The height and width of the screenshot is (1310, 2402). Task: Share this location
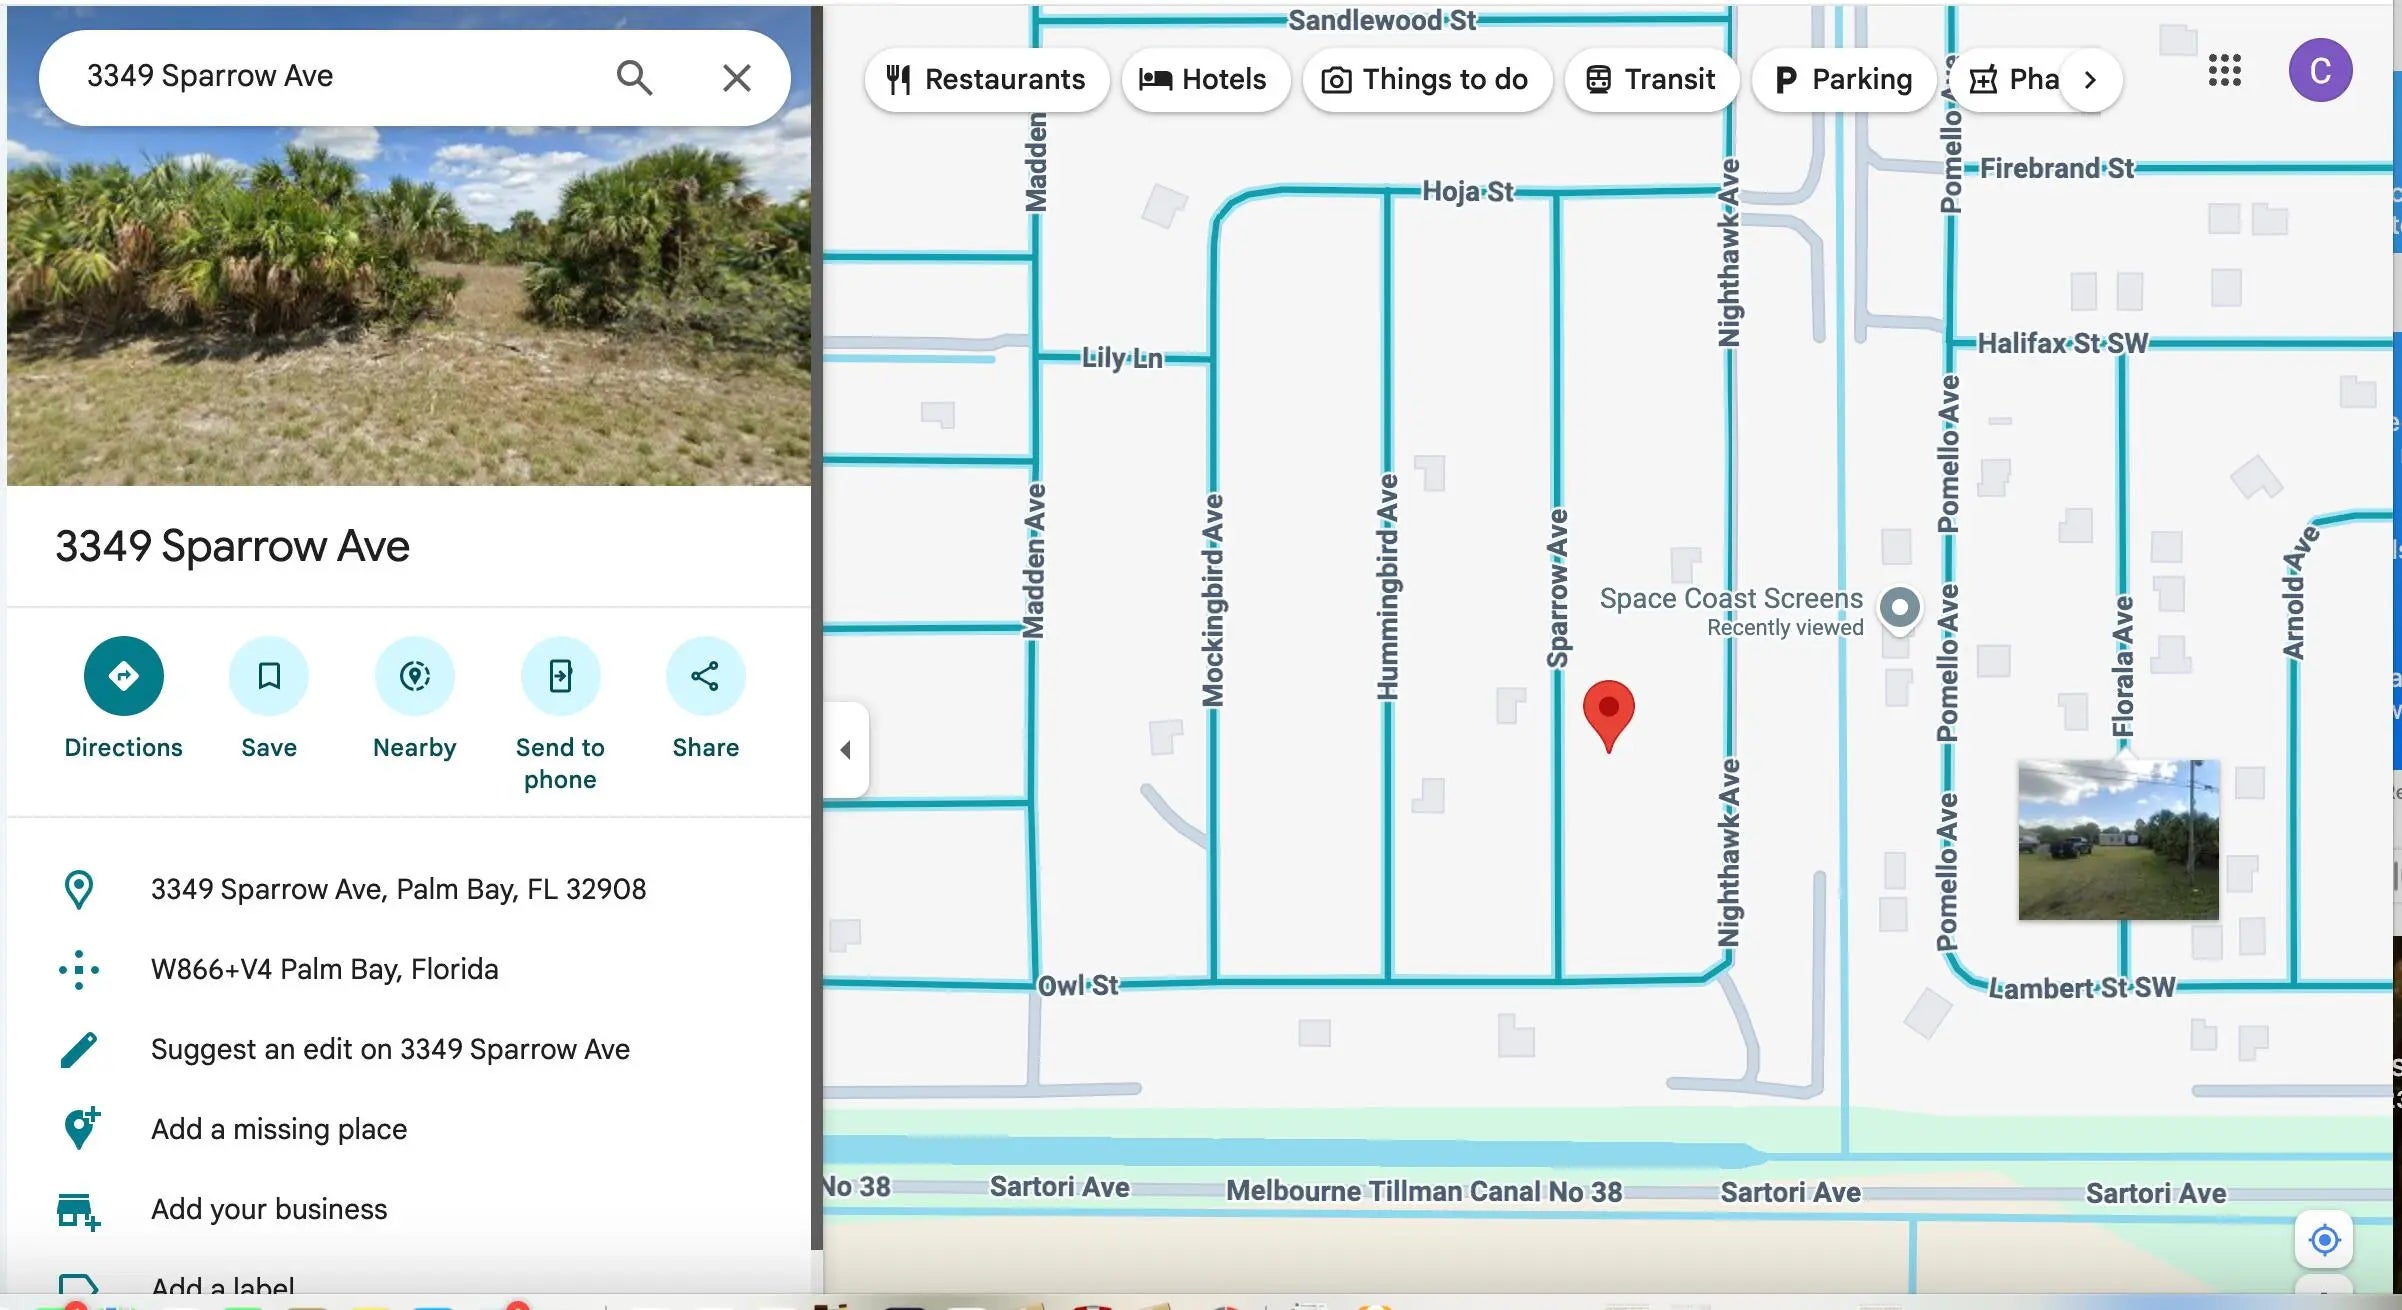coord(705,676)
